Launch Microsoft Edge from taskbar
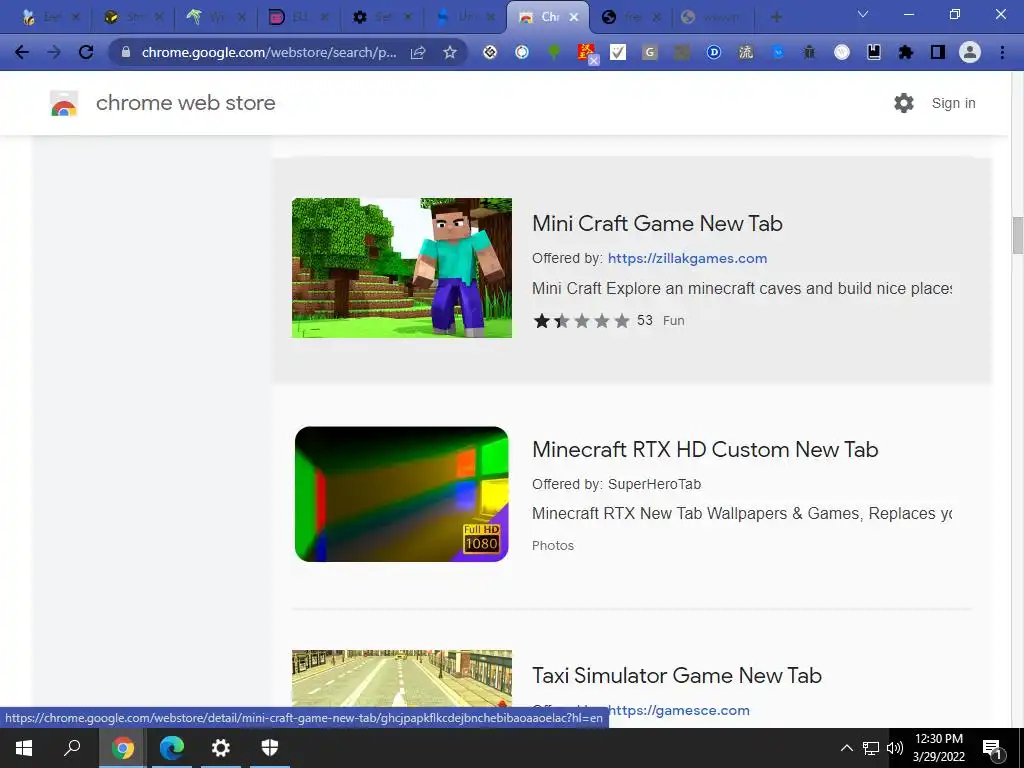The height and width of the screenshot is (768, 1024). click(x=172, y=748)
